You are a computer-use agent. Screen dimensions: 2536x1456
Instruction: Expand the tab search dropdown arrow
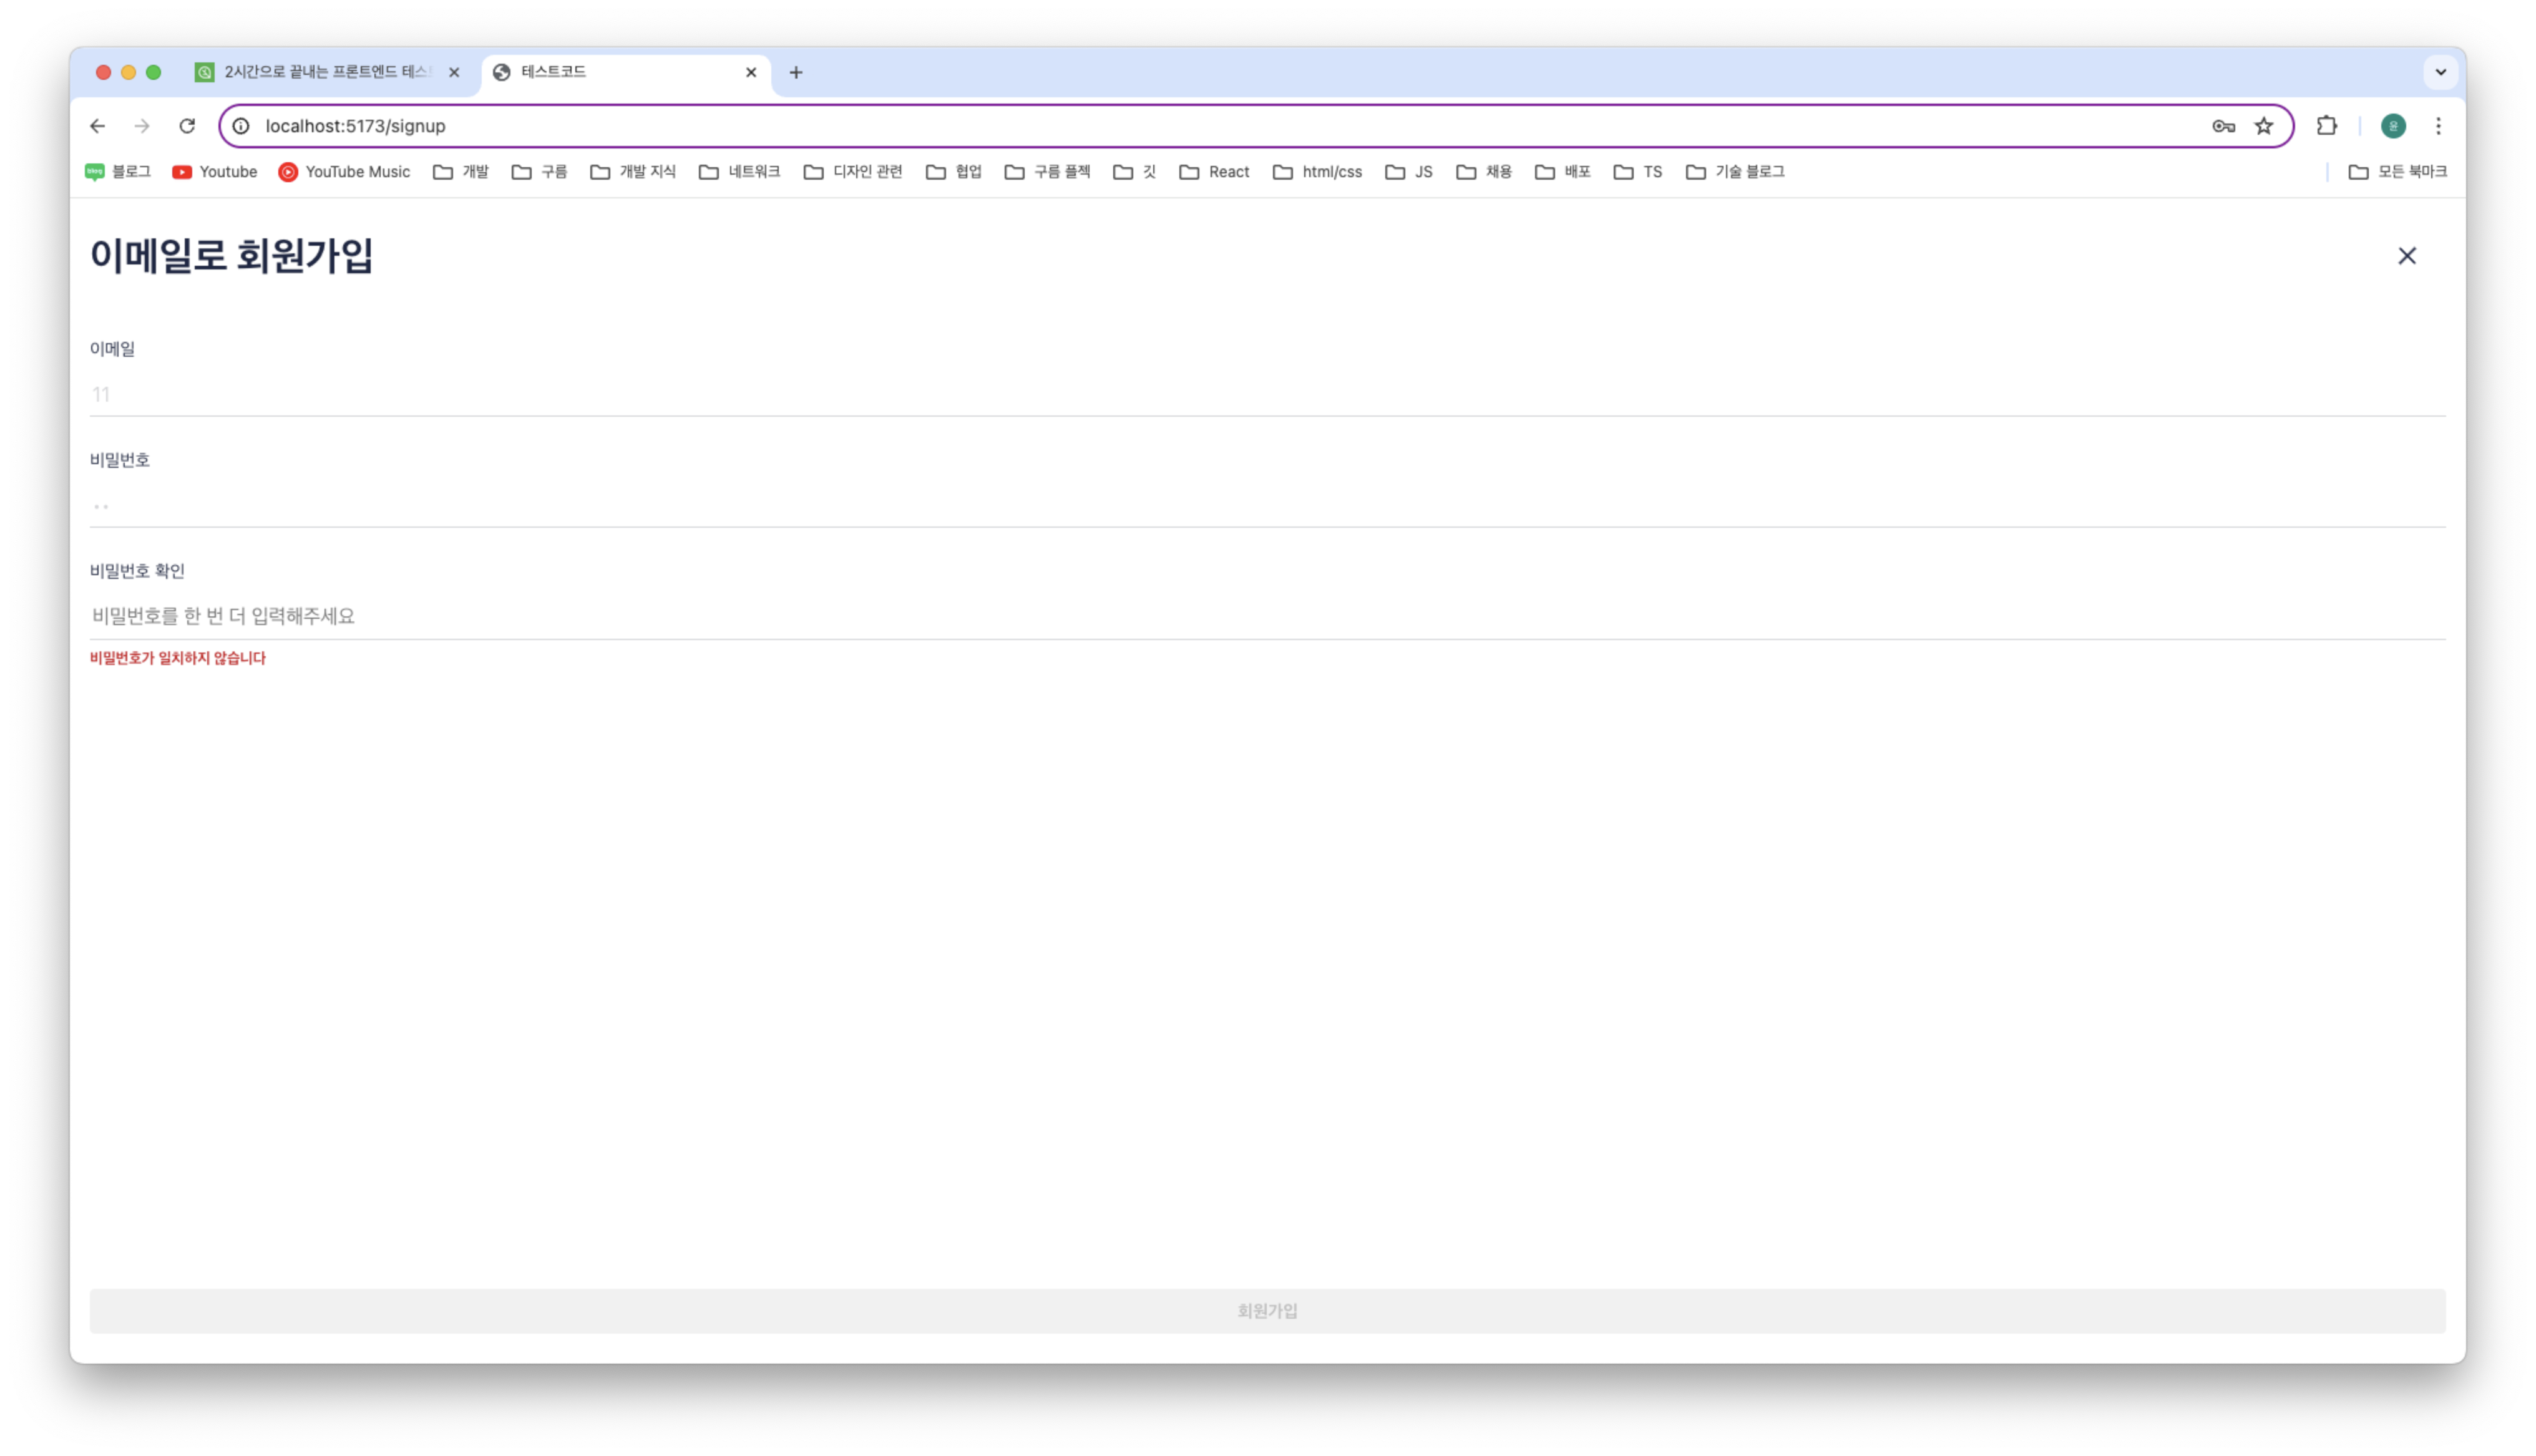(x=2440, y=72)
